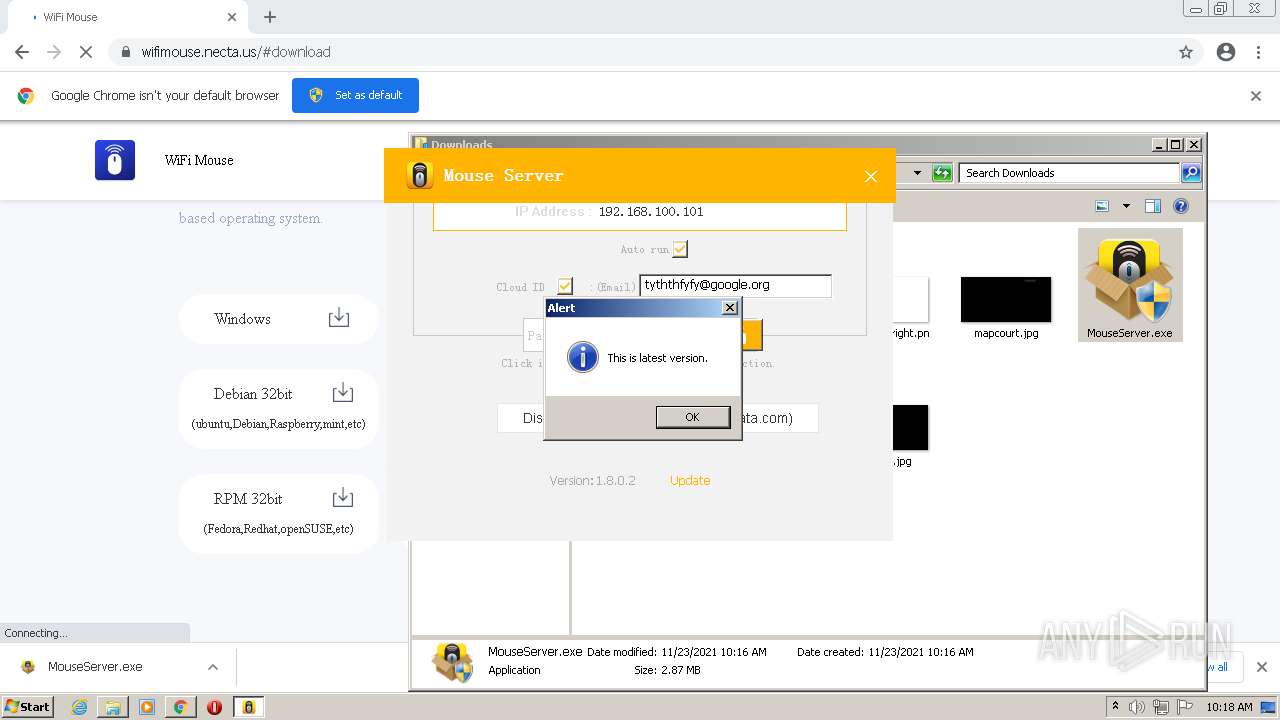Download the Windows version
The width and height of the screenshot is (1280, 720).
279,319
